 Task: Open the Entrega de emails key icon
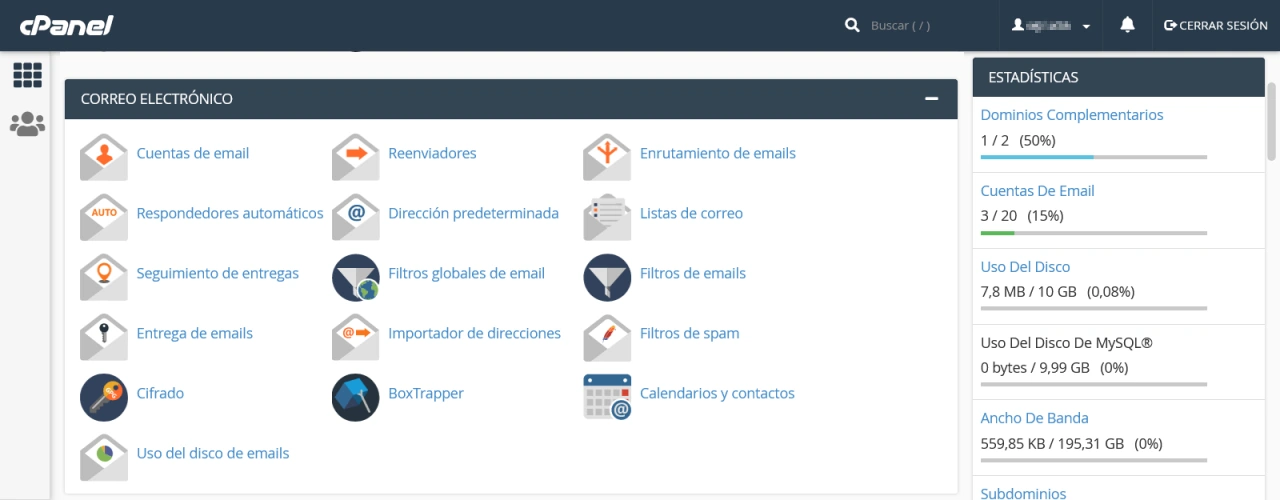click(x=104, y=336)
